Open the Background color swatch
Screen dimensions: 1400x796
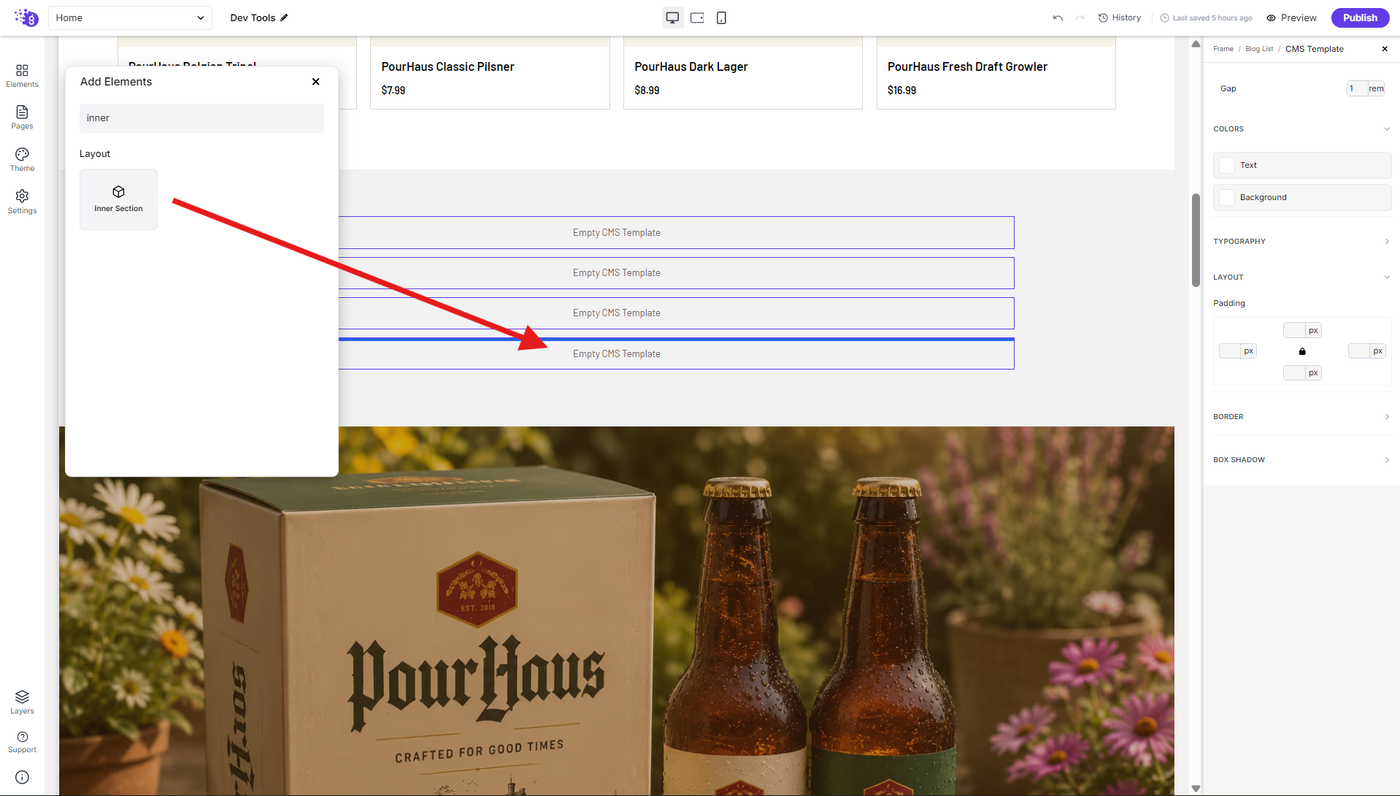click(x=1302, y=197)
